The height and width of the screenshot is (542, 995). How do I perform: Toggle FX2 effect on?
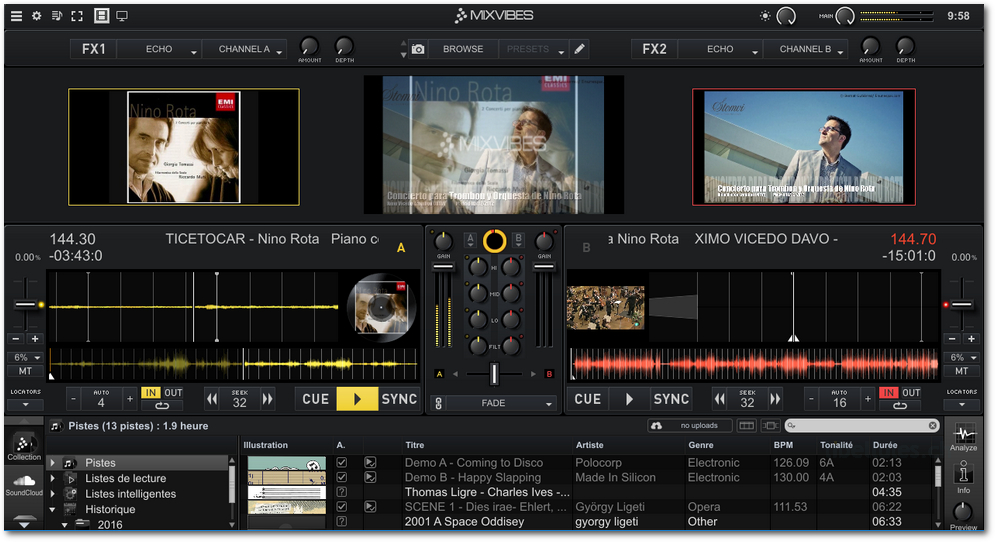(x=654, y=49)
